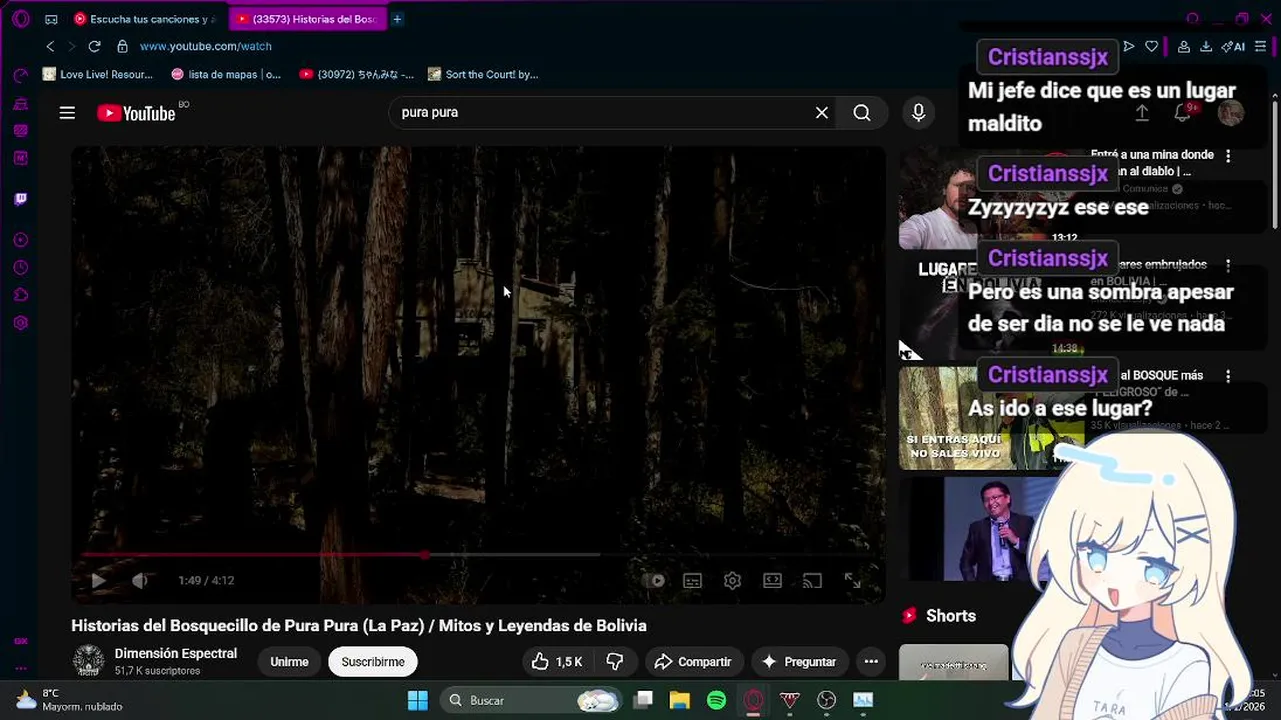Viewport: 1281px width, 720px height.
Task: Toggle fullscreen mode in the player
Action: pyautogui.click(x=852, y=580)
